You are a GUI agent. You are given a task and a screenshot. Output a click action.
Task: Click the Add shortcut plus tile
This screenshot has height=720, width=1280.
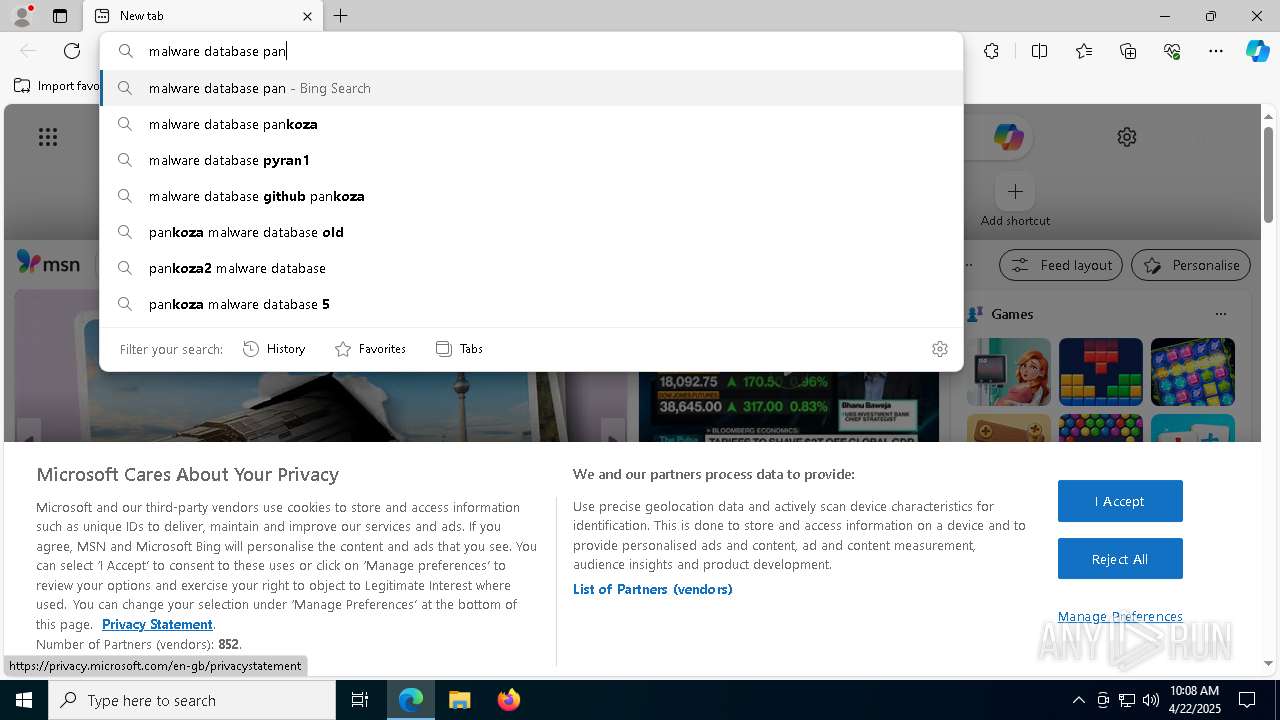pos(1015,191)
